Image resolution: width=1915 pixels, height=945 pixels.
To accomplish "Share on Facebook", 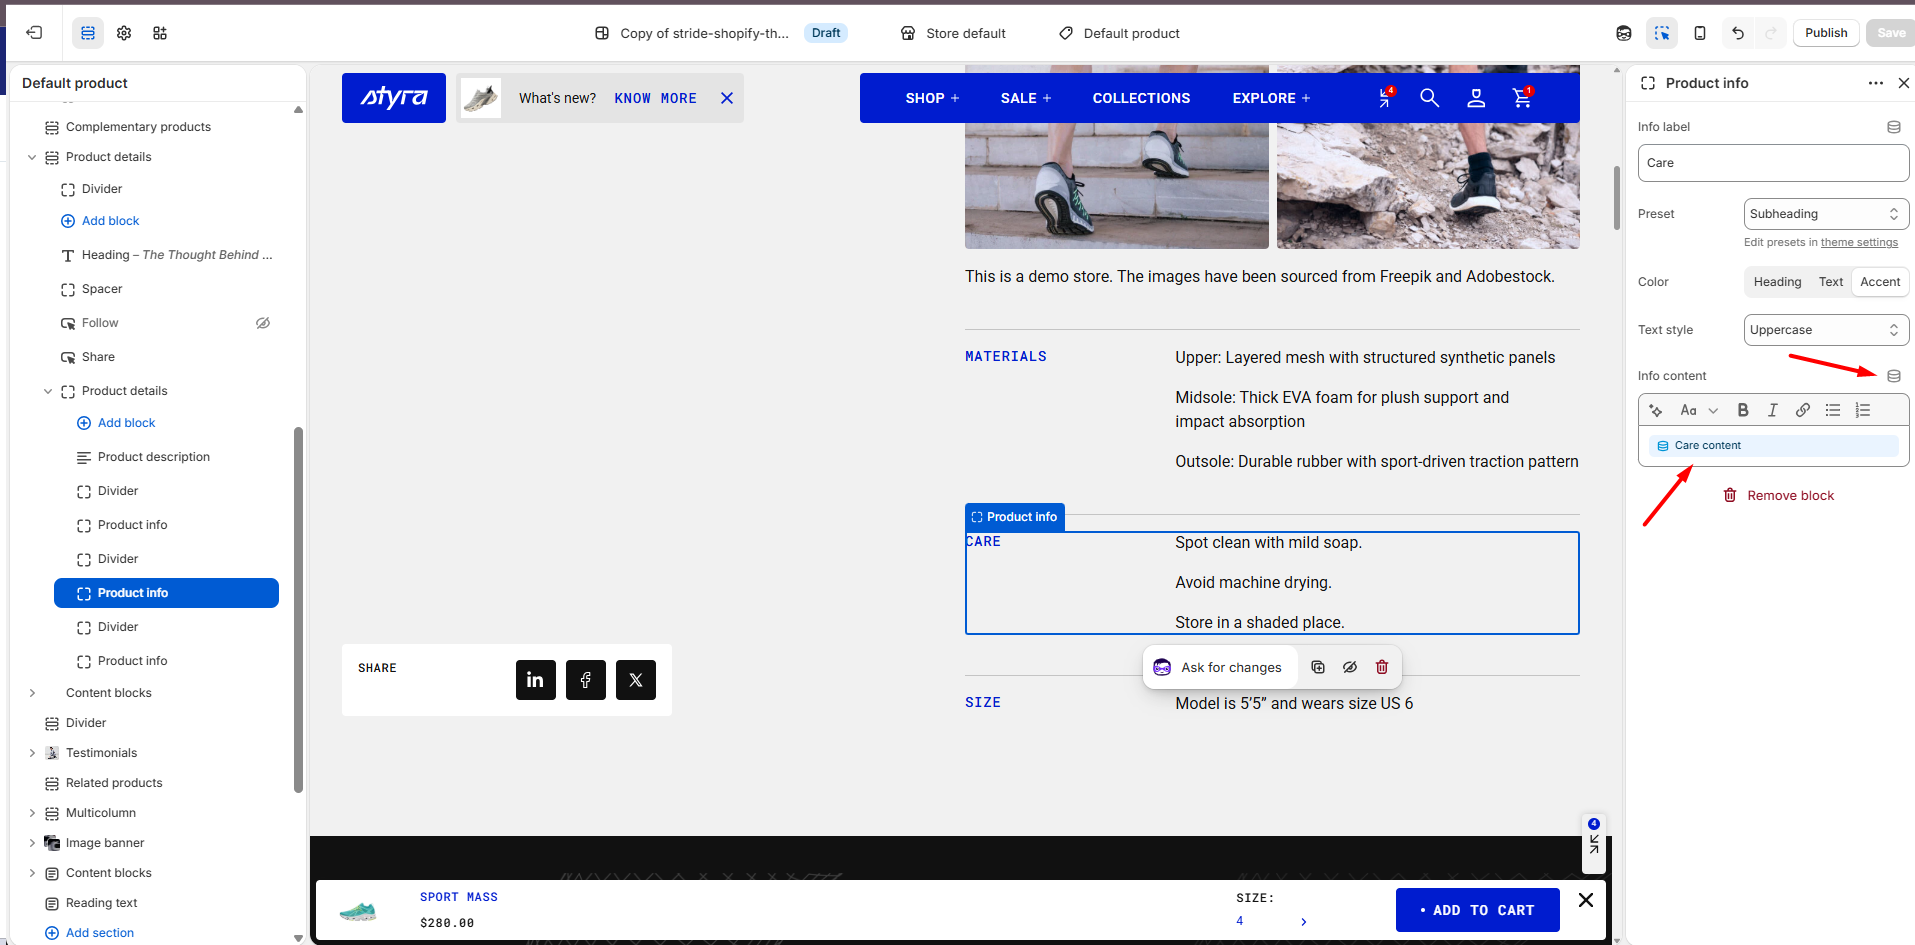I will tap(586, 680).
